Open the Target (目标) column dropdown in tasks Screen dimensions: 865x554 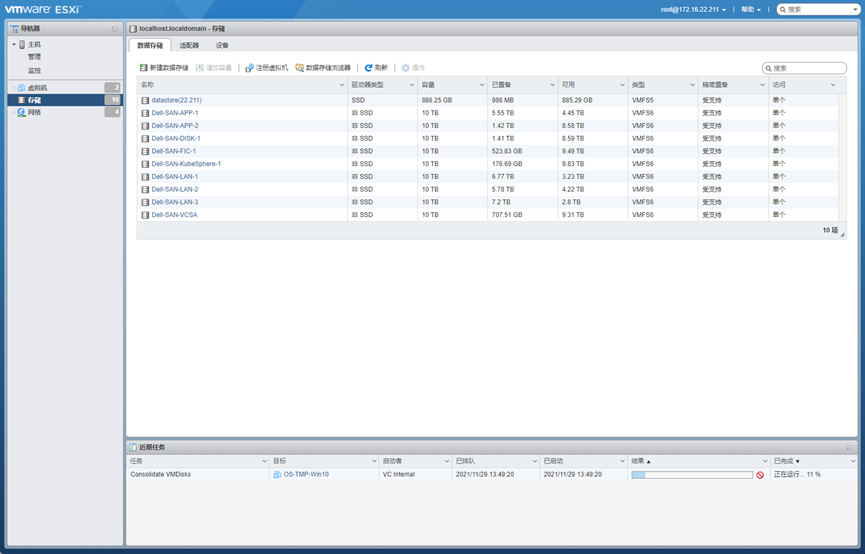click(374, 461)
